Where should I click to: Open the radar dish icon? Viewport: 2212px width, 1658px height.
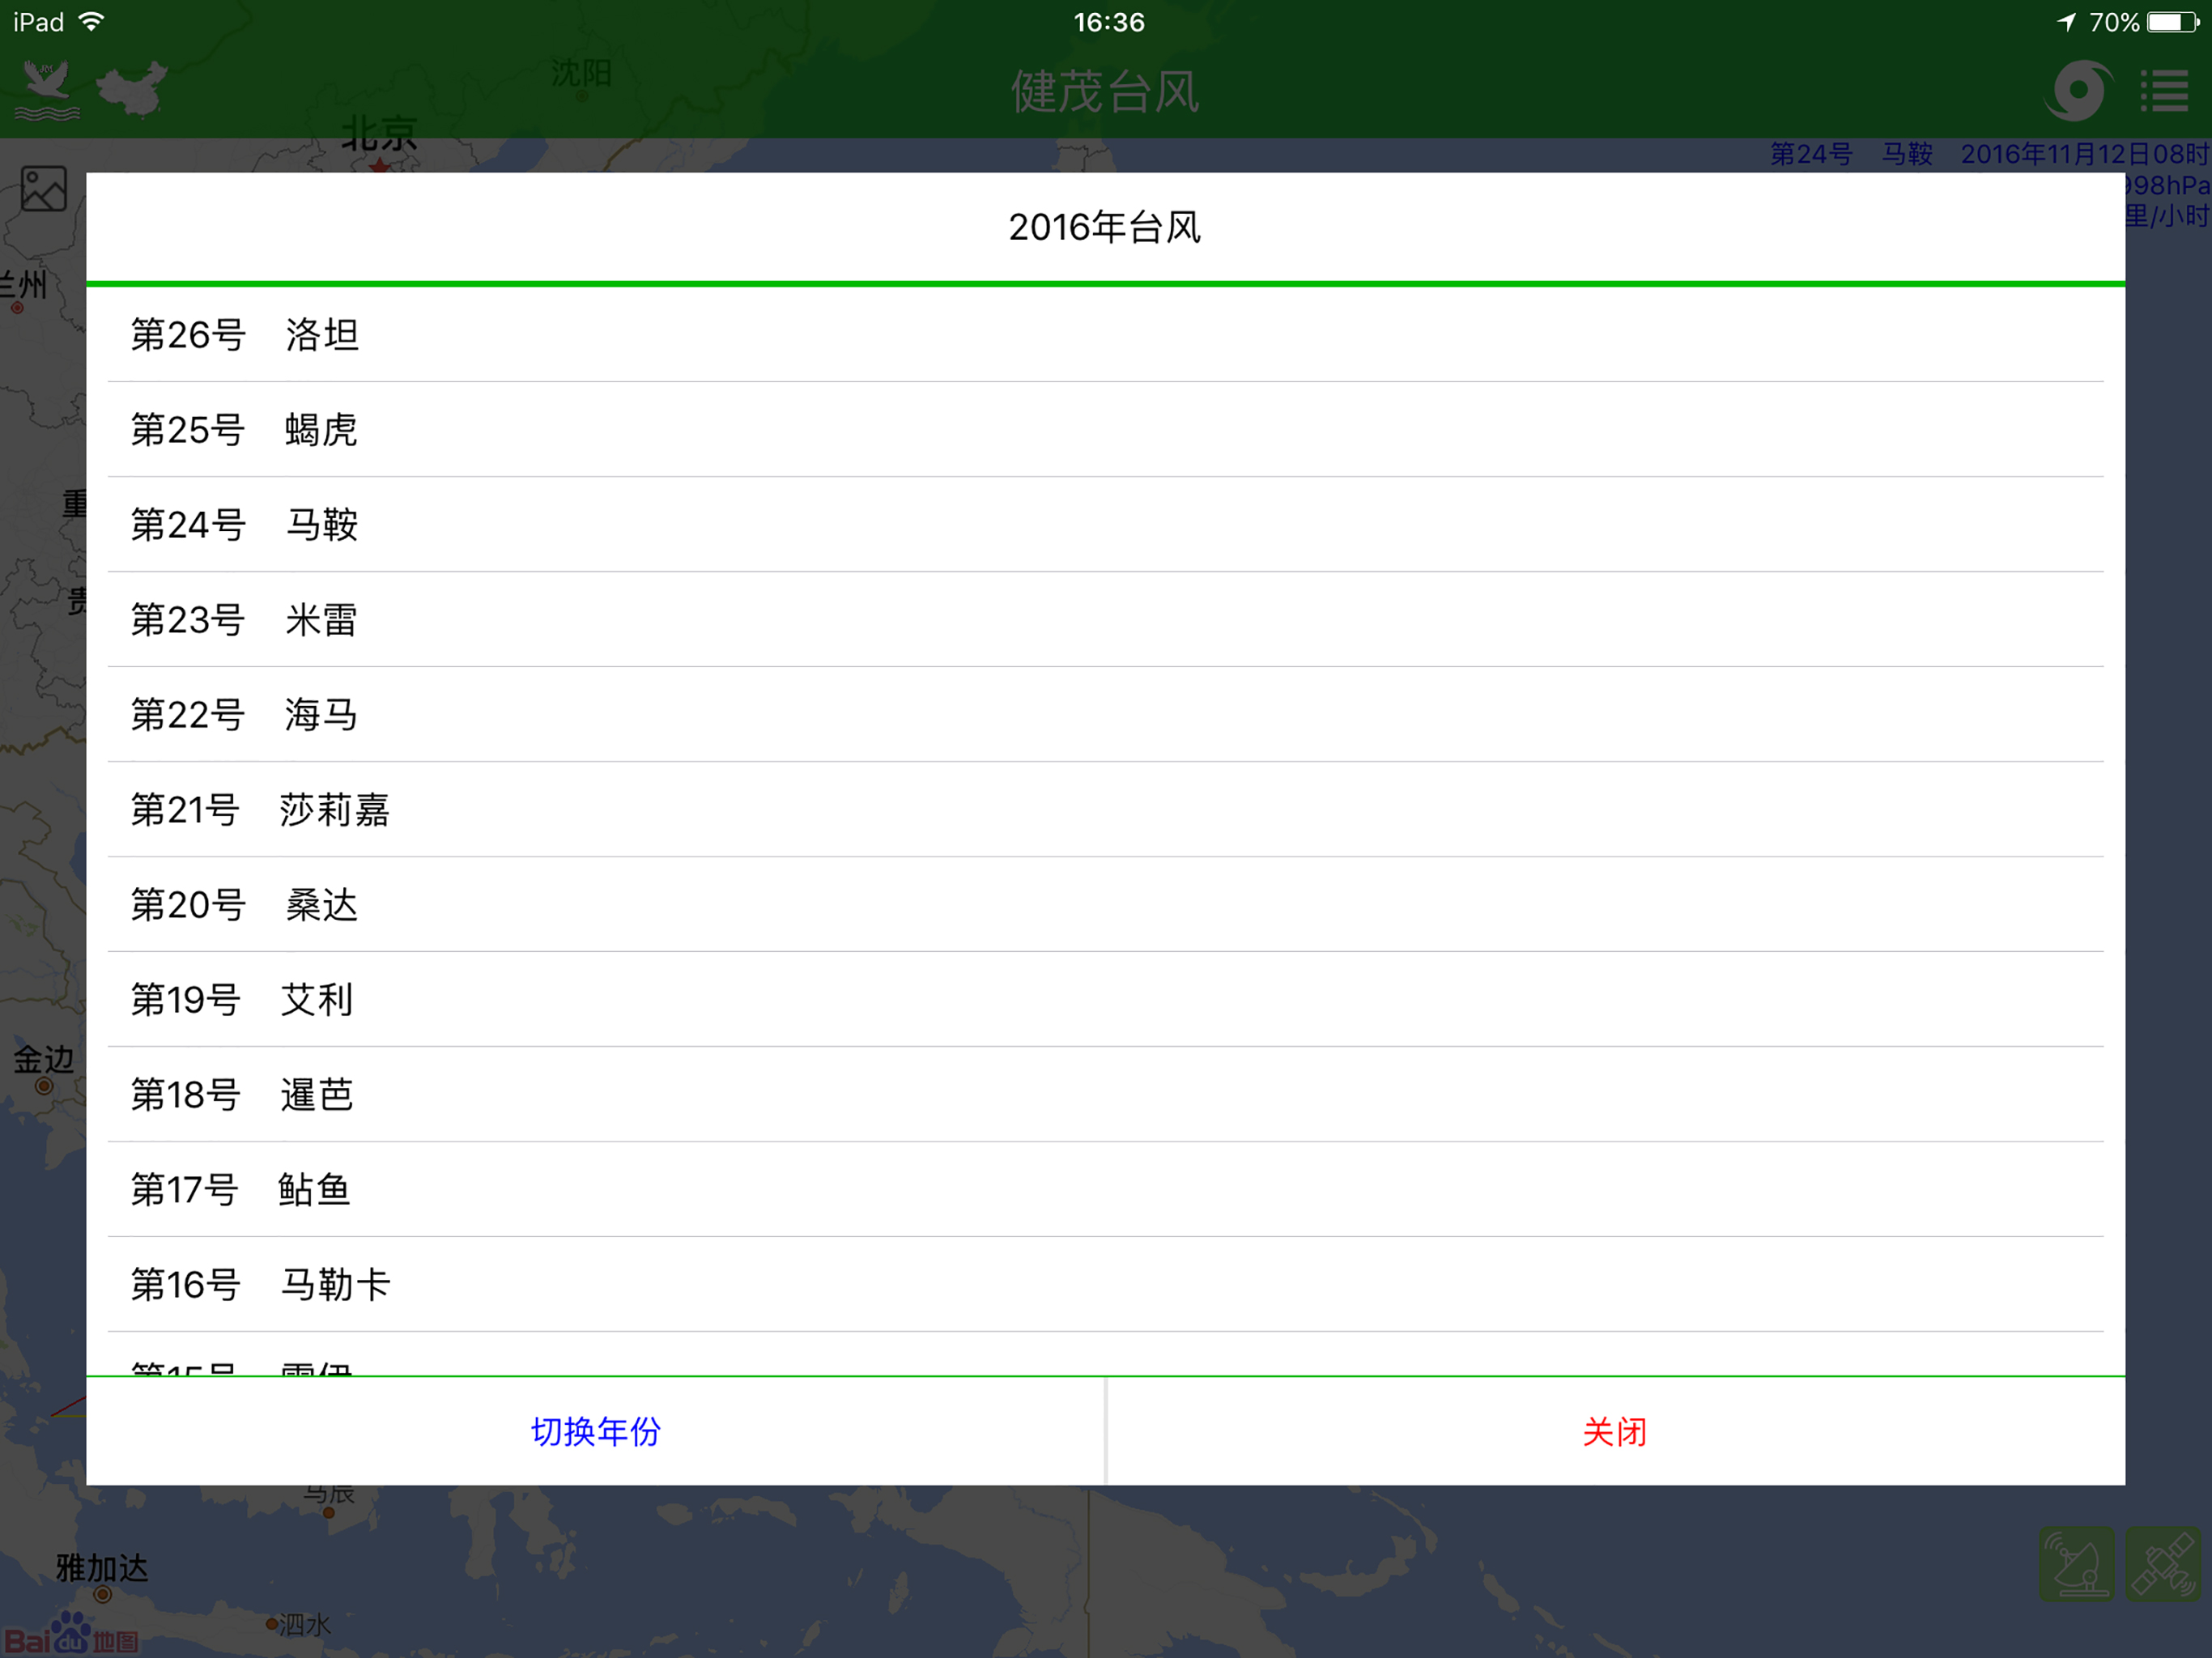coord(2077,1565)
